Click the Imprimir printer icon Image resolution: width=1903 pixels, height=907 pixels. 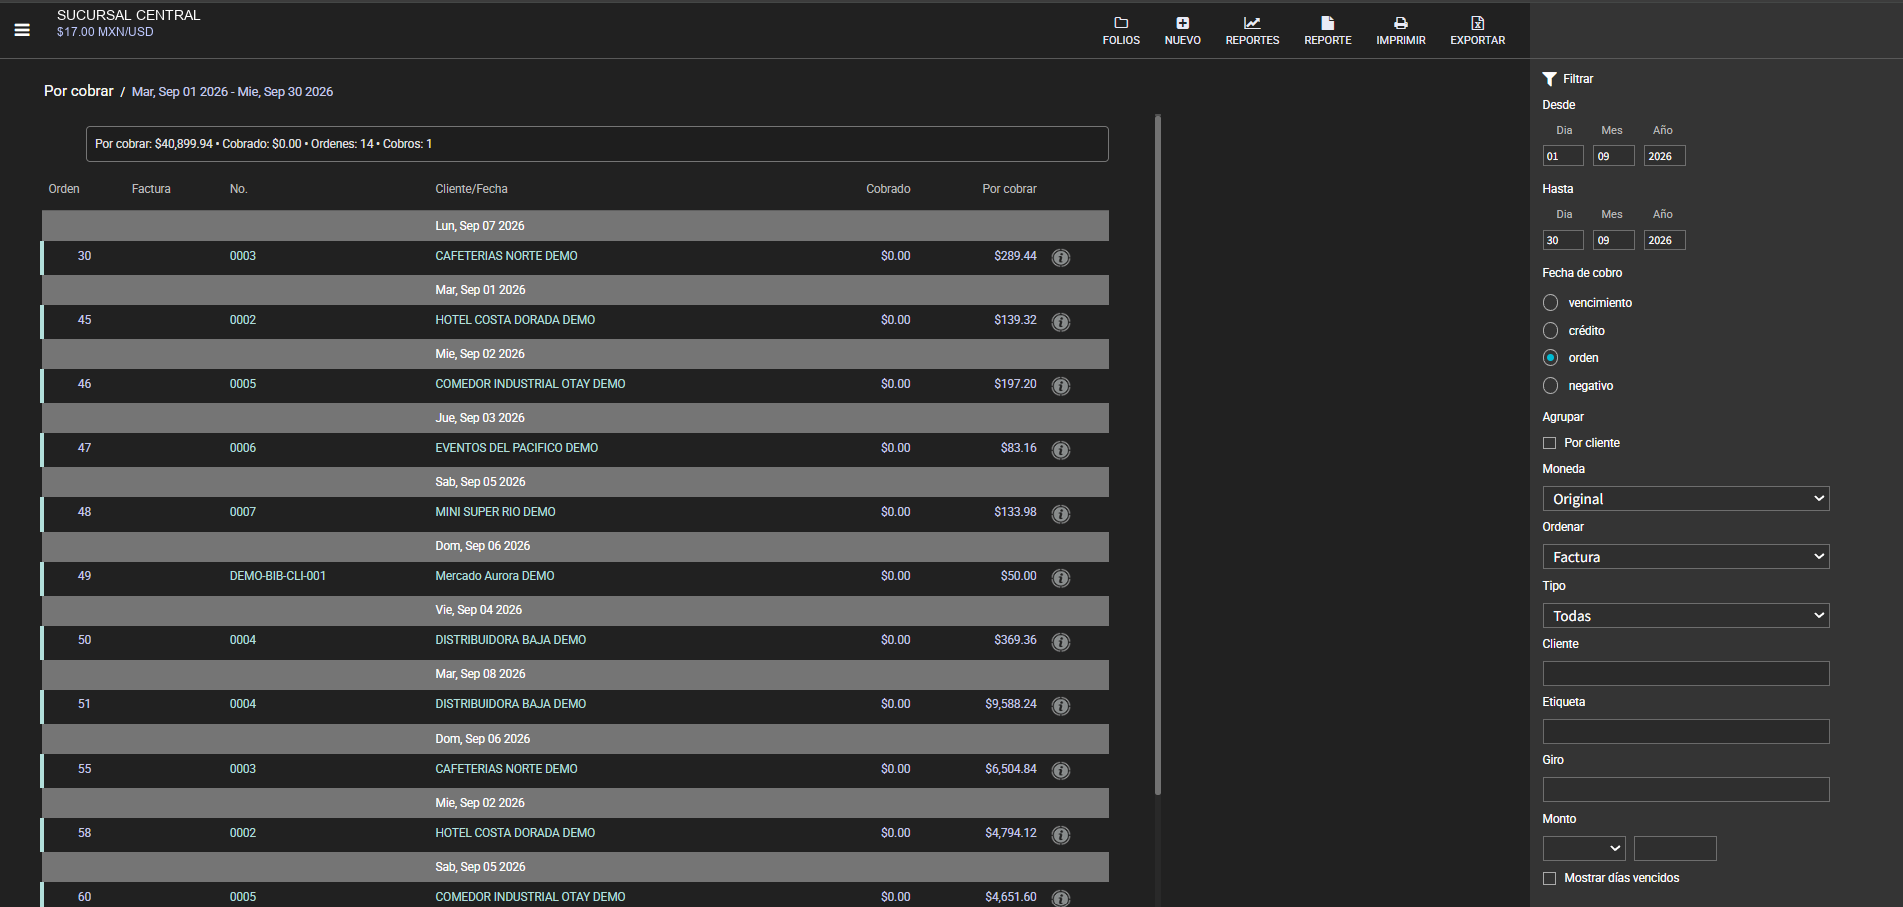click(x=1401, y=23)
